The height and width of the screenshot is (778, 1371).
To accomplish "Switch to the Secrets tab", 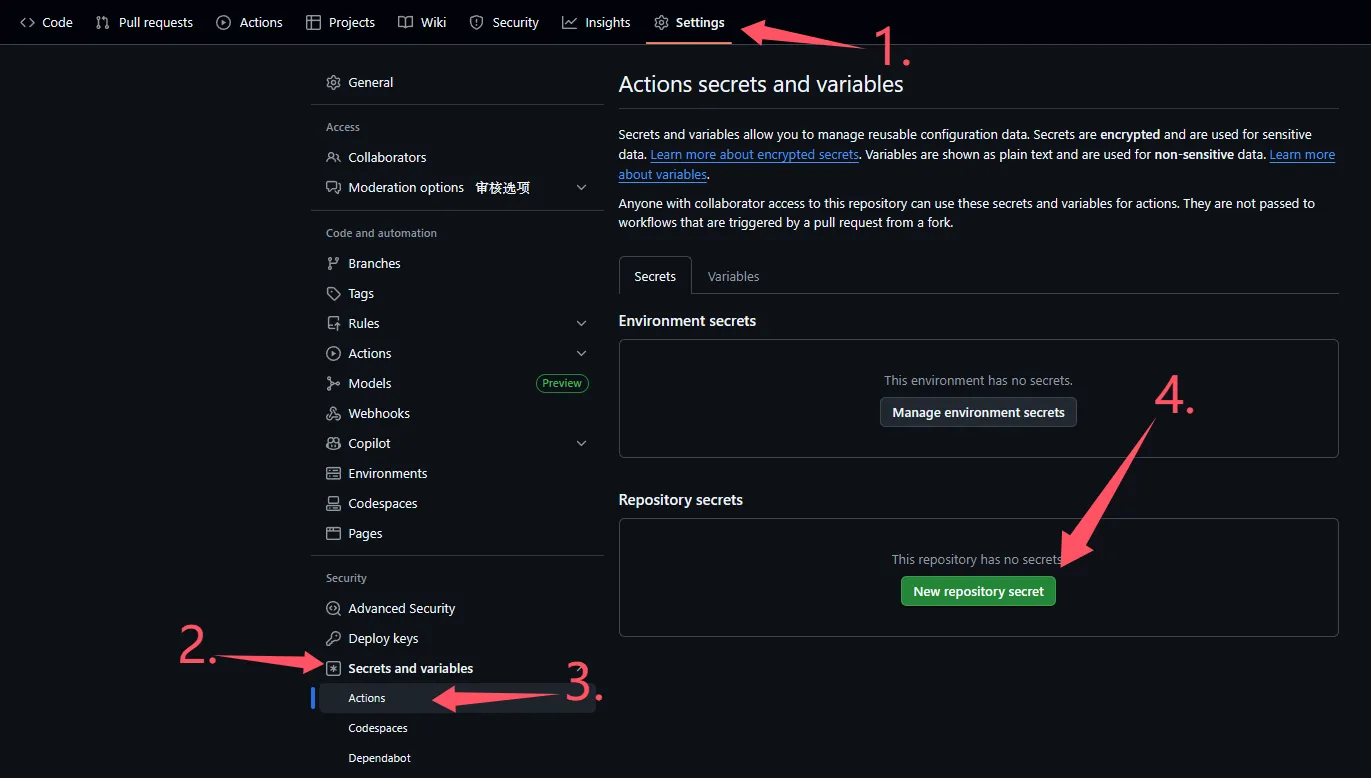I will pyautogui.click(x=655, y=276).
